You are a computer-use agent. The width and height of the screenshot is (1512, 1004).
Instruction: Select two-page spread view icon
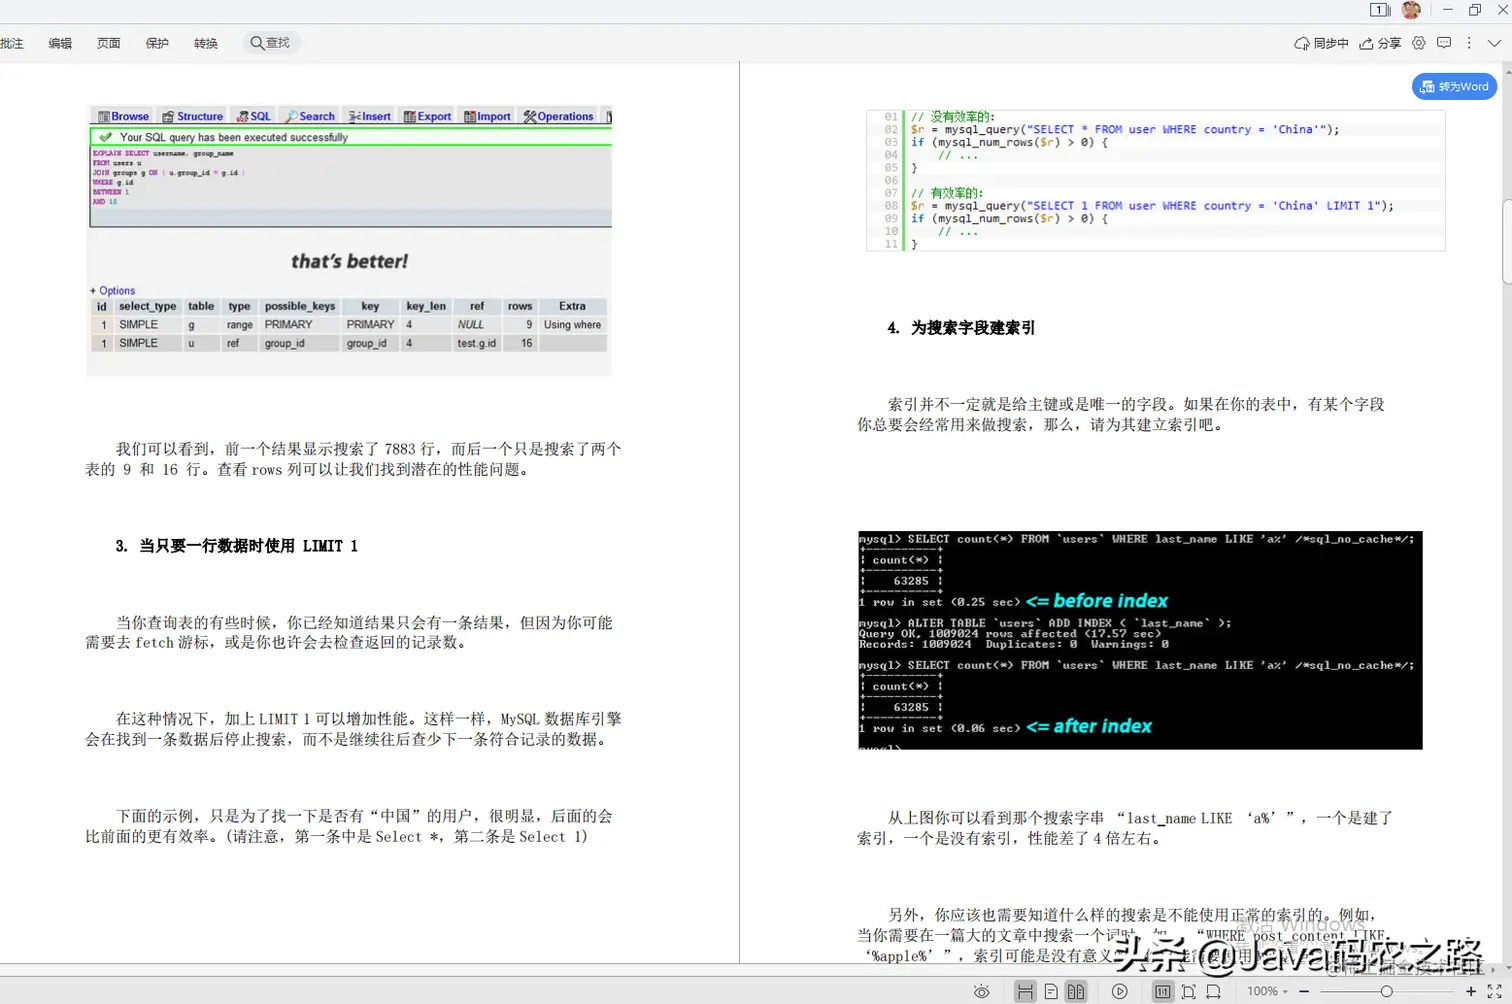click(x=1074, y=992)
